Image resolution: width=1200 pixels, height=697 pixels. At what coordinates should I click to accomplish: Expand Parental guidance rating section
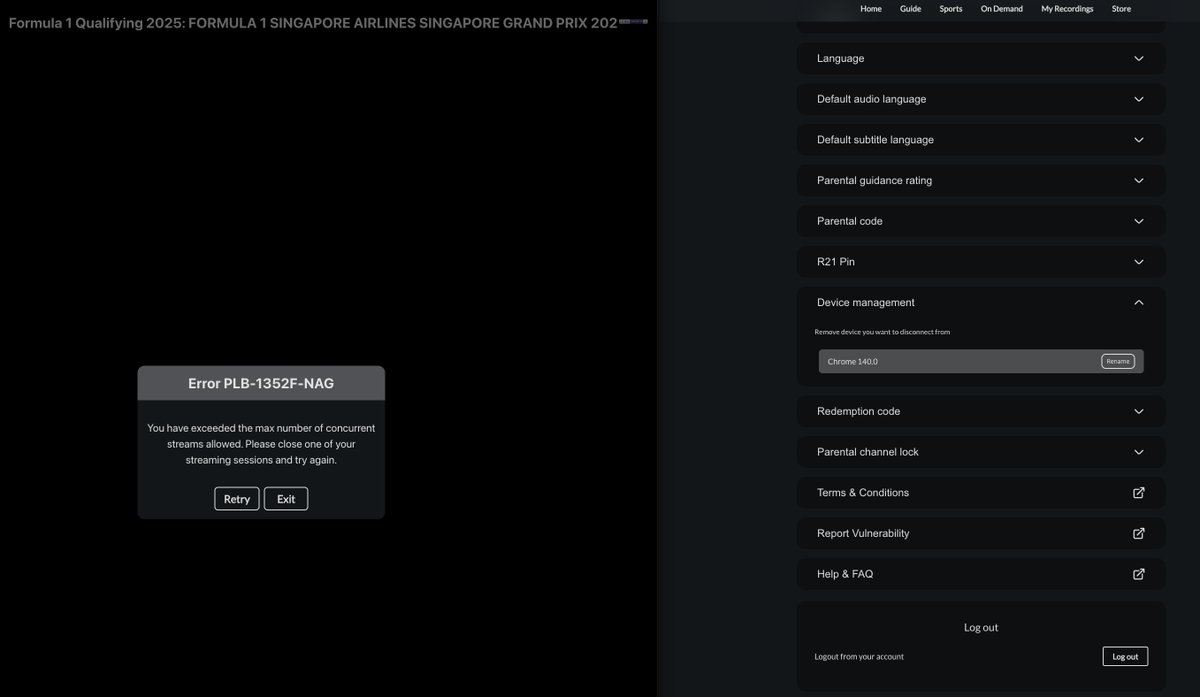pos(981,180)
